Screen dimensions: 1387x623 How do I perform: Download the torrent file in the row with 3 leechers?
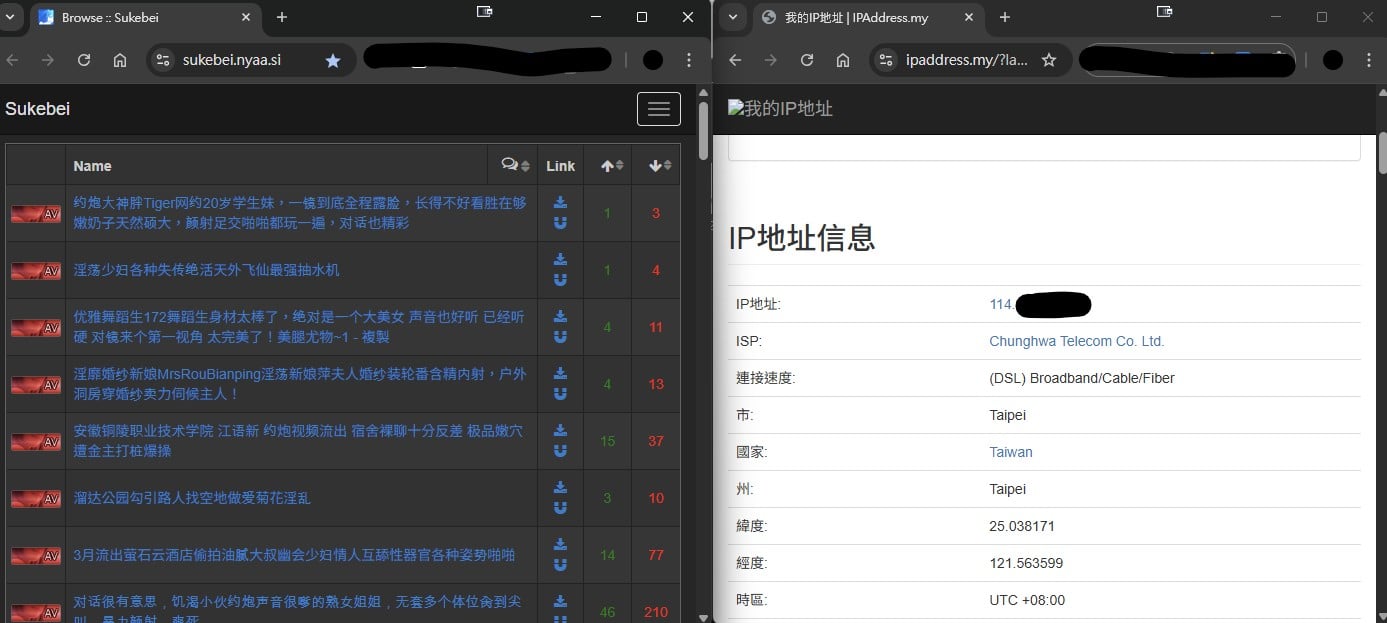560,202
